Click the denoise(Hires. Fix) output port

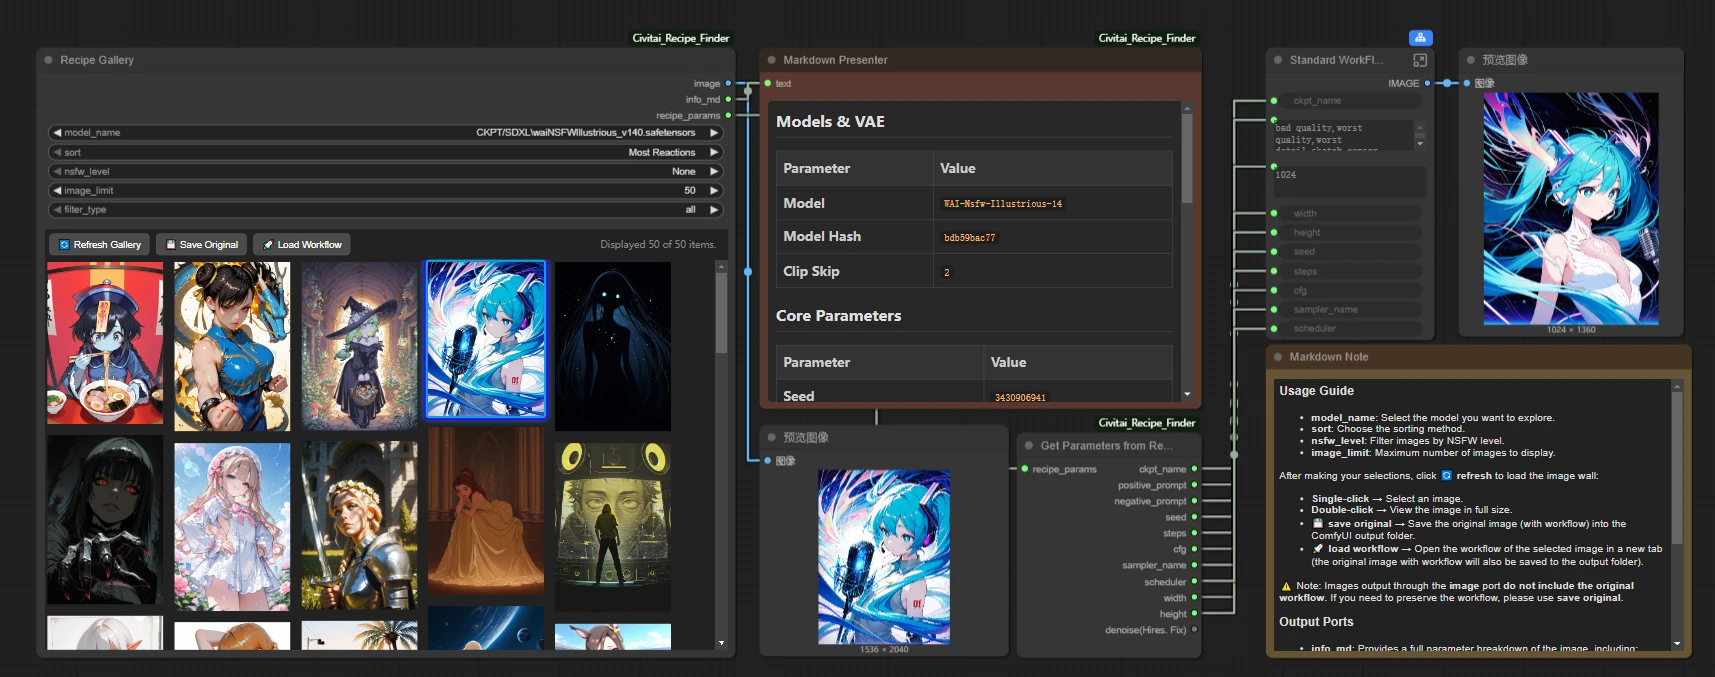pyautogui.click(x=1194, y=630)
